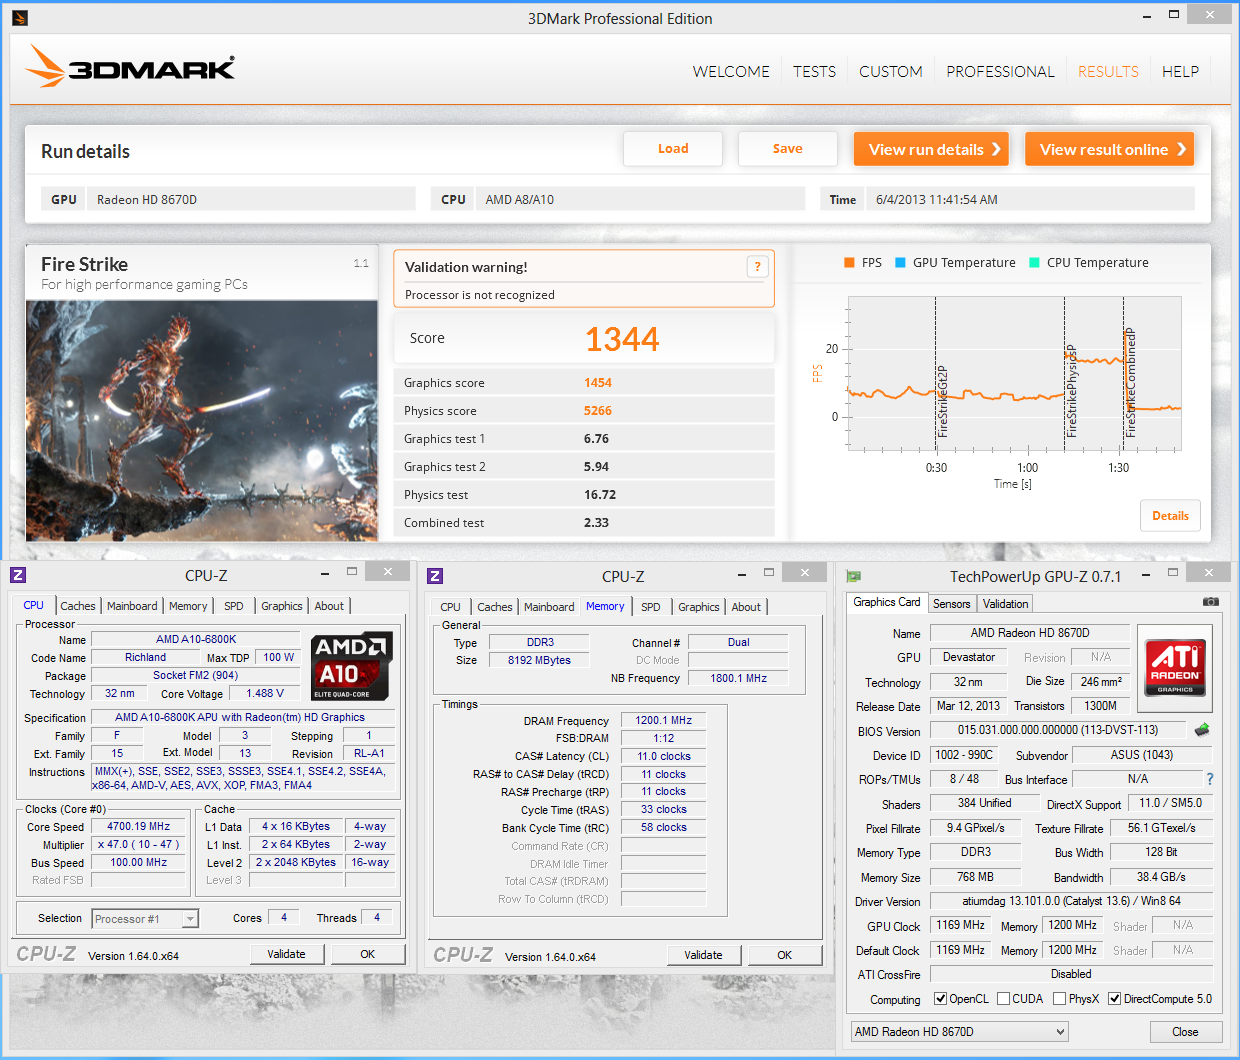Image resolution: width=1240 pixels, height=1060 pixels.
Task: Click CPU Temperature teal legend marker
Action: coord(1034,263)
